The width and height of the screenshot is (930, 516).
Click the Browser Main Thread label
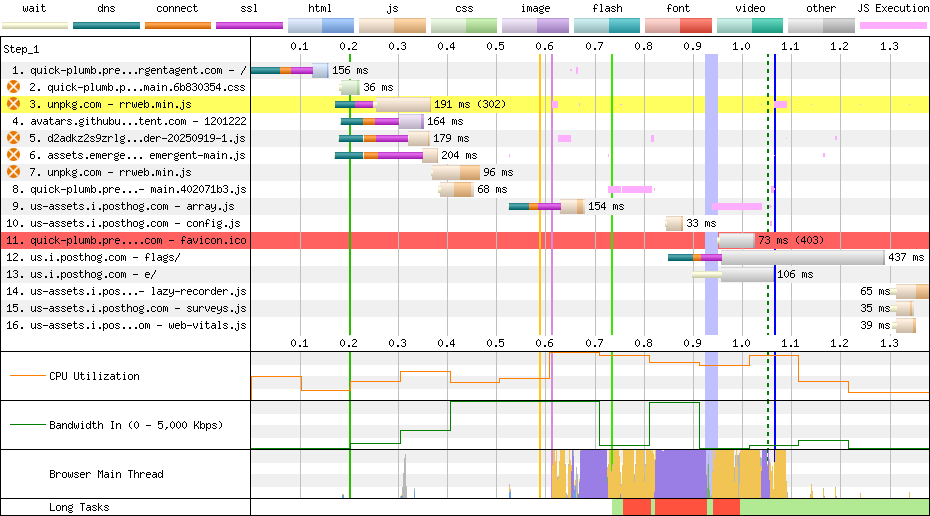(x=106, y=474)
